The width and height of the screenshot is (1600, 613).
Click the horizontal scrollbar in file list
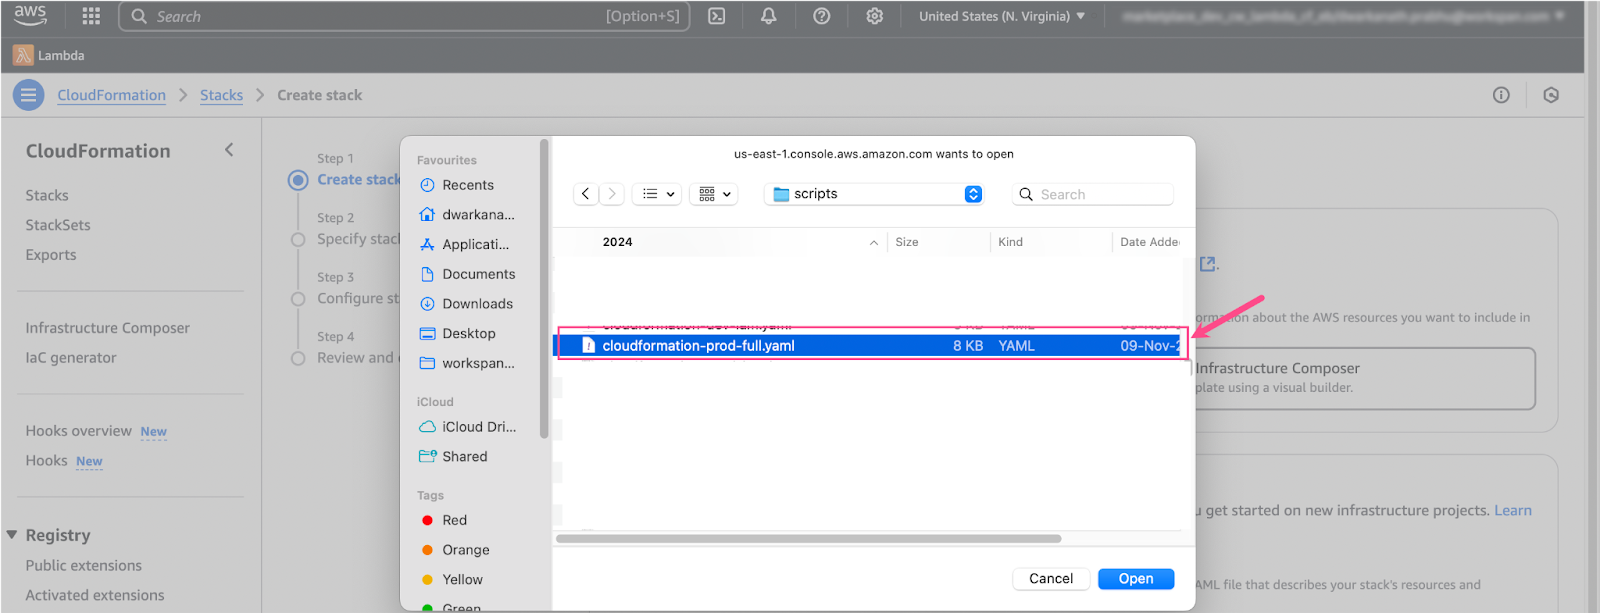coord(809,538)
